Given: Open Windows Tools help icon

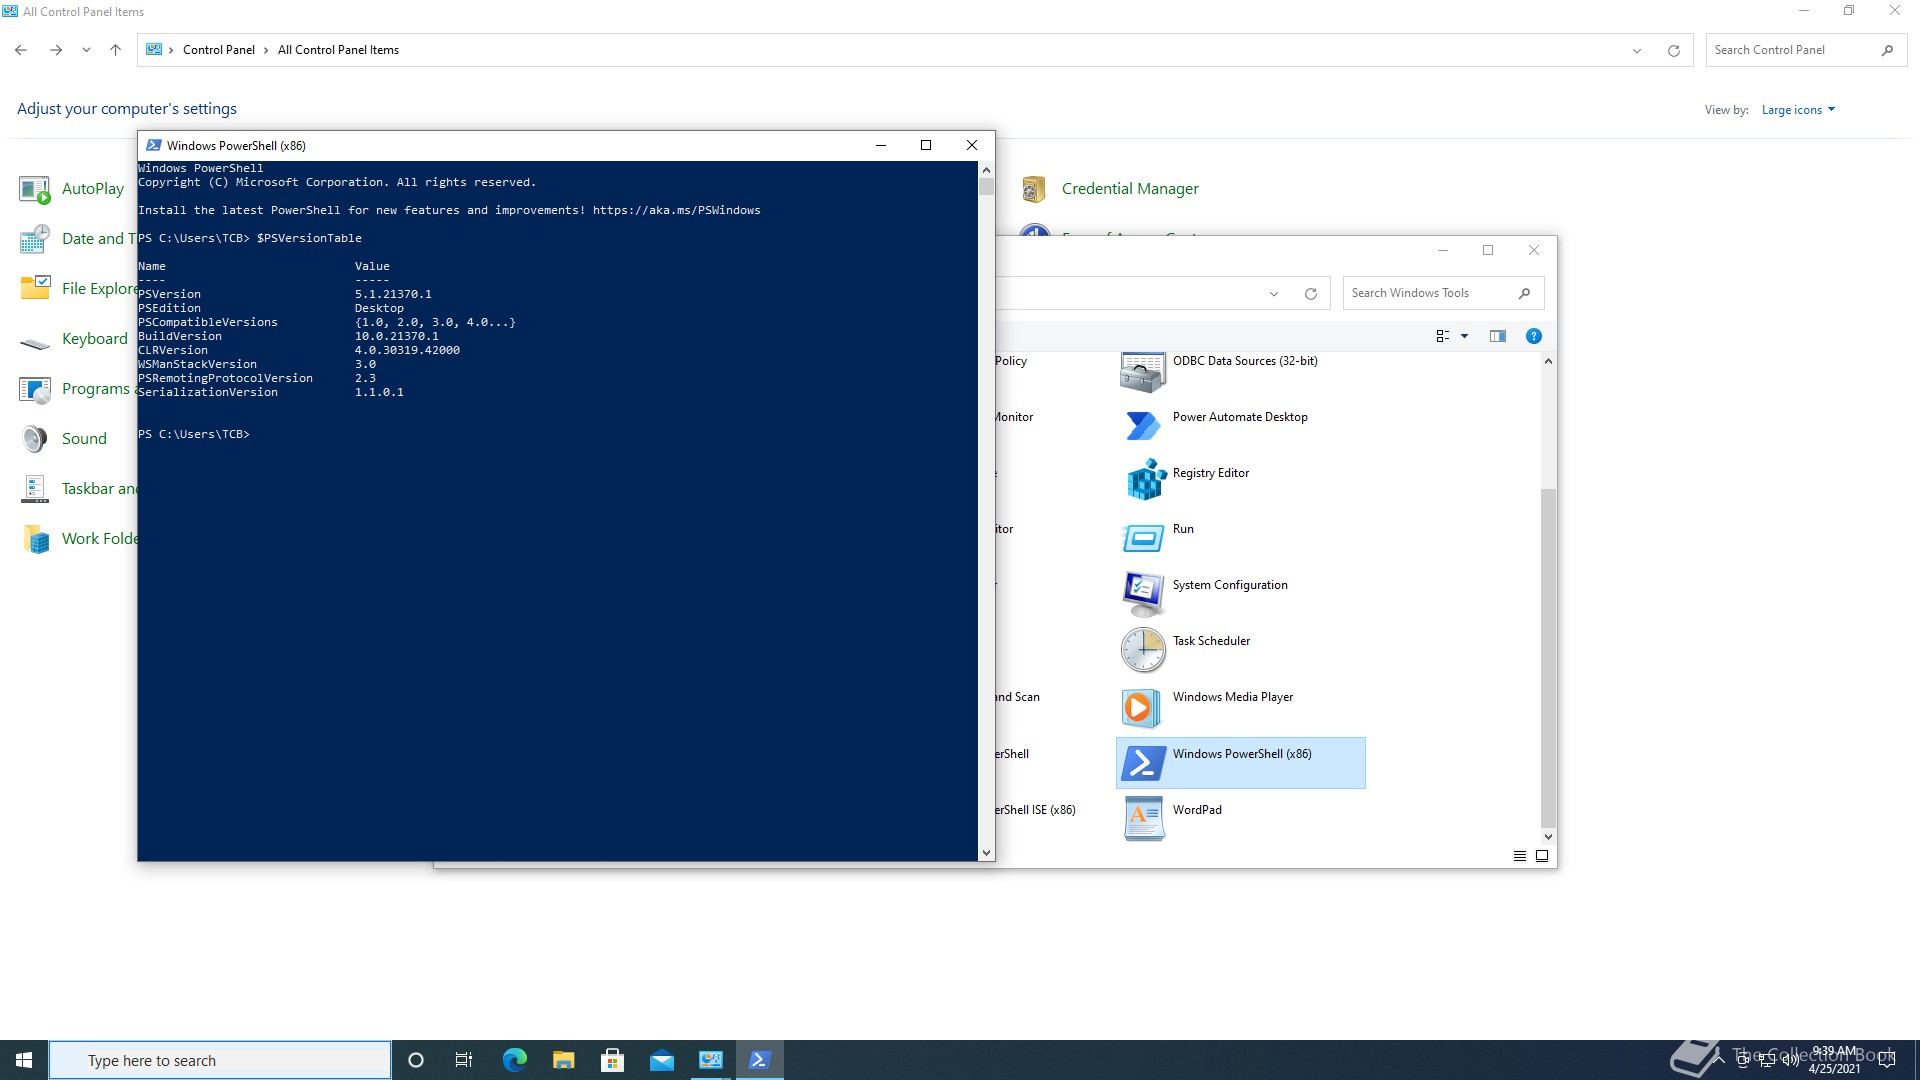Looking at the screenshot, I should pos(1533,336).
